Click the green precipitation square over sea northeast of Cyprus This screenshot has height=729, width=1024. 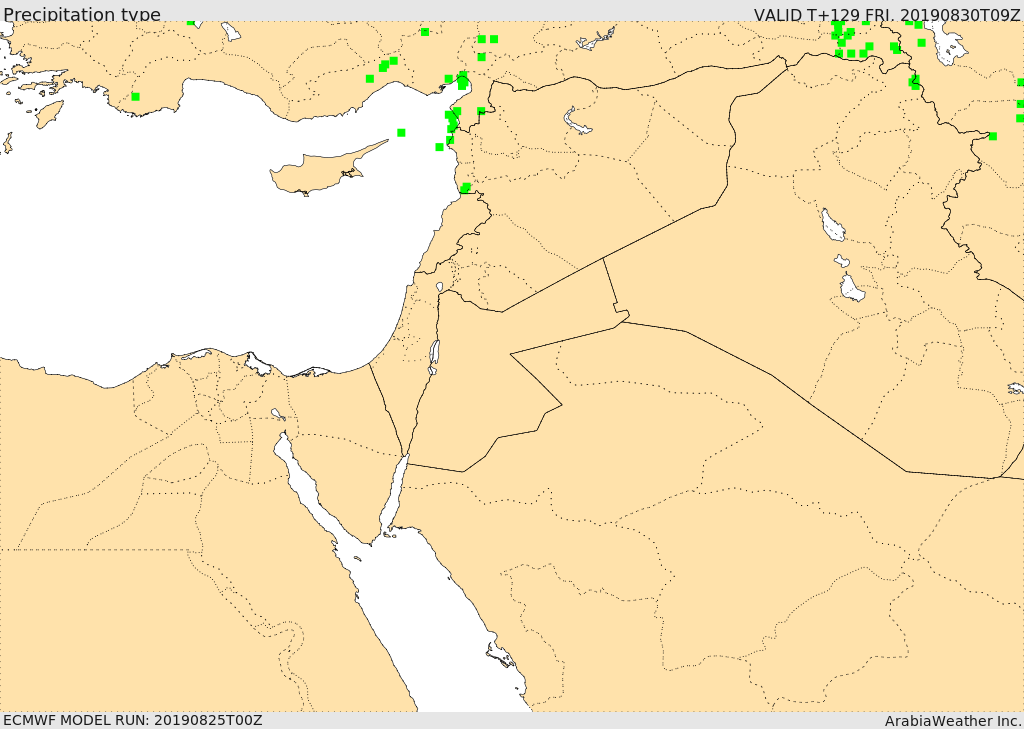click(401, 133)
